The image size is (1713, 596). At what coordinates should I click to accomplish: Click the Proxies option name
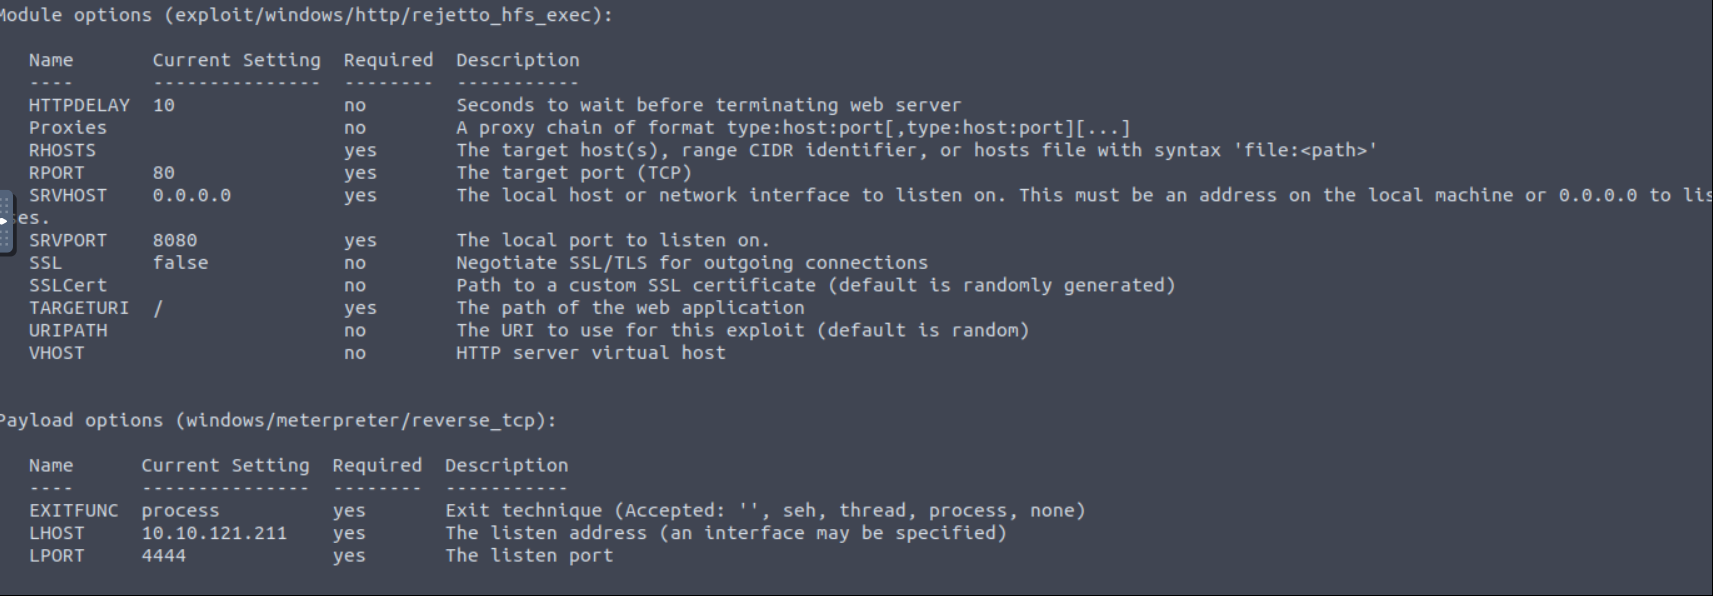[x=68, y=128]
